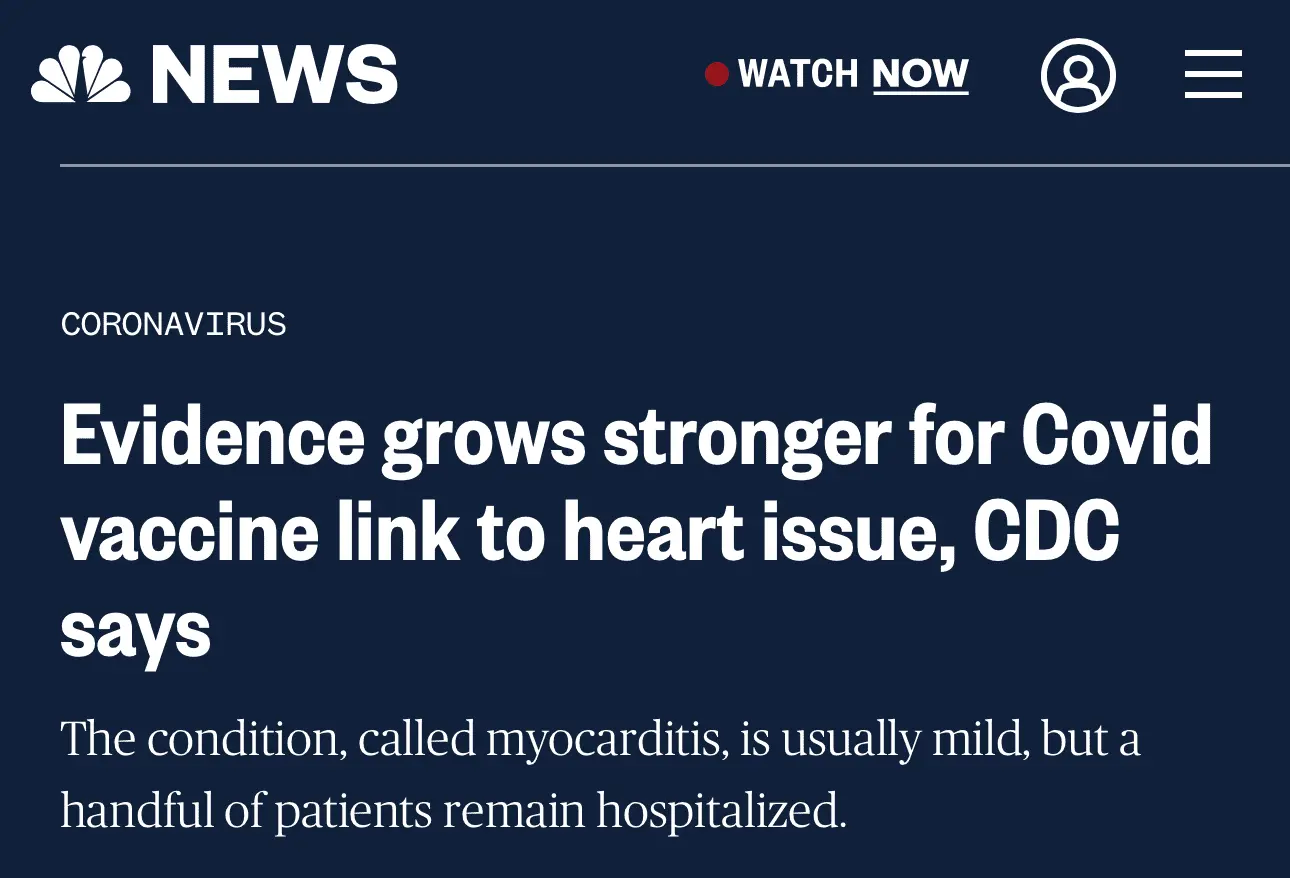This screenshot has width=1290, height=878.
Task: Click the word "Evidence" in the headline
Action: tap(213, 437)
